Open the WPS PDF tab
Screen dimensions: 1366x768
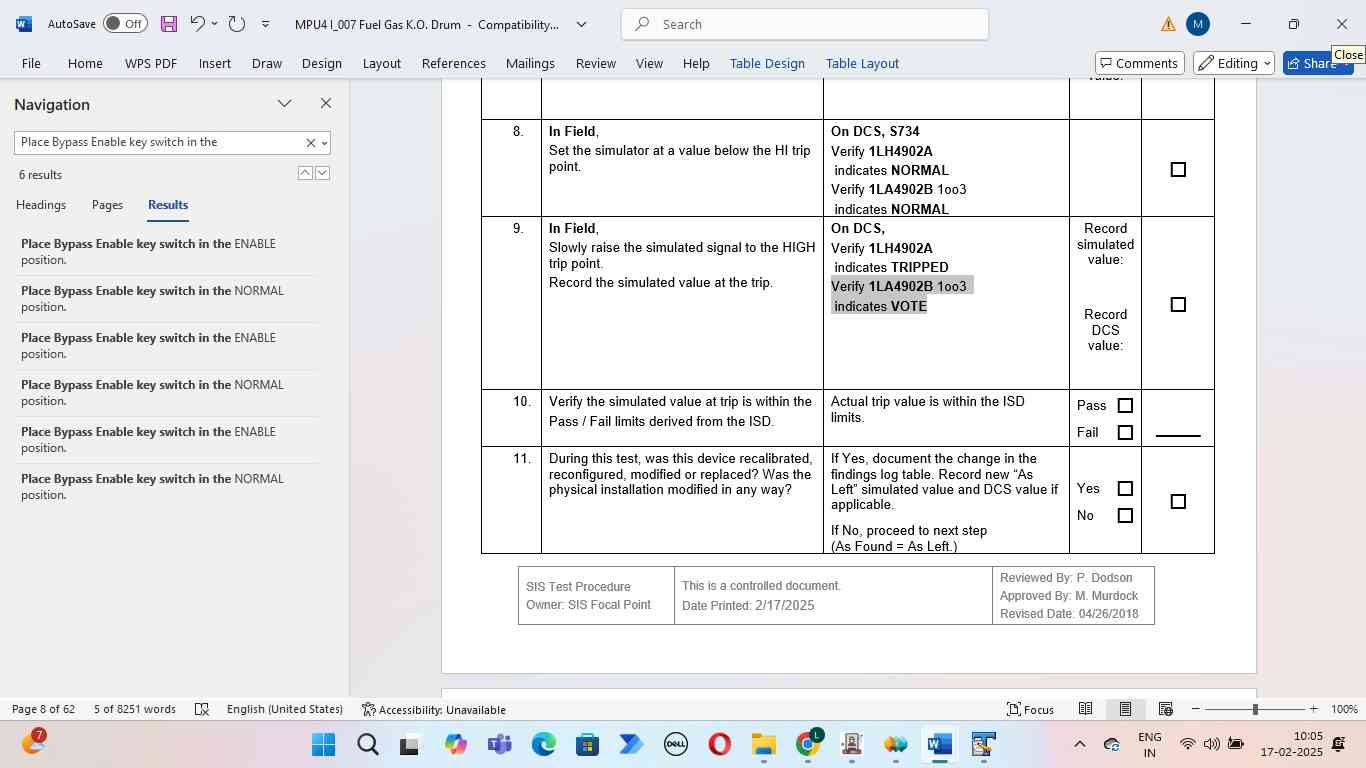coord(151,63)
